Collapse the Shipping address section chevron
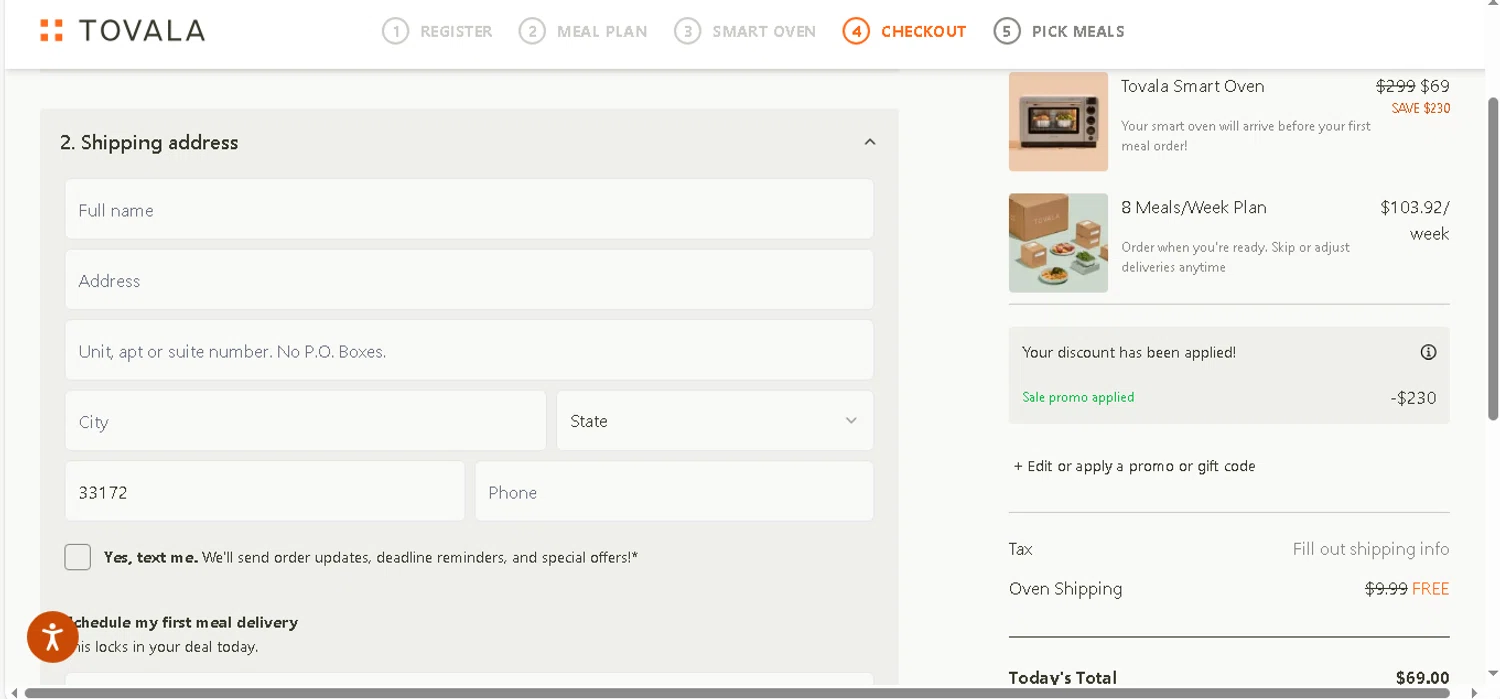The height and width of the screenshot is (699, 1500). tap(870, 142)
